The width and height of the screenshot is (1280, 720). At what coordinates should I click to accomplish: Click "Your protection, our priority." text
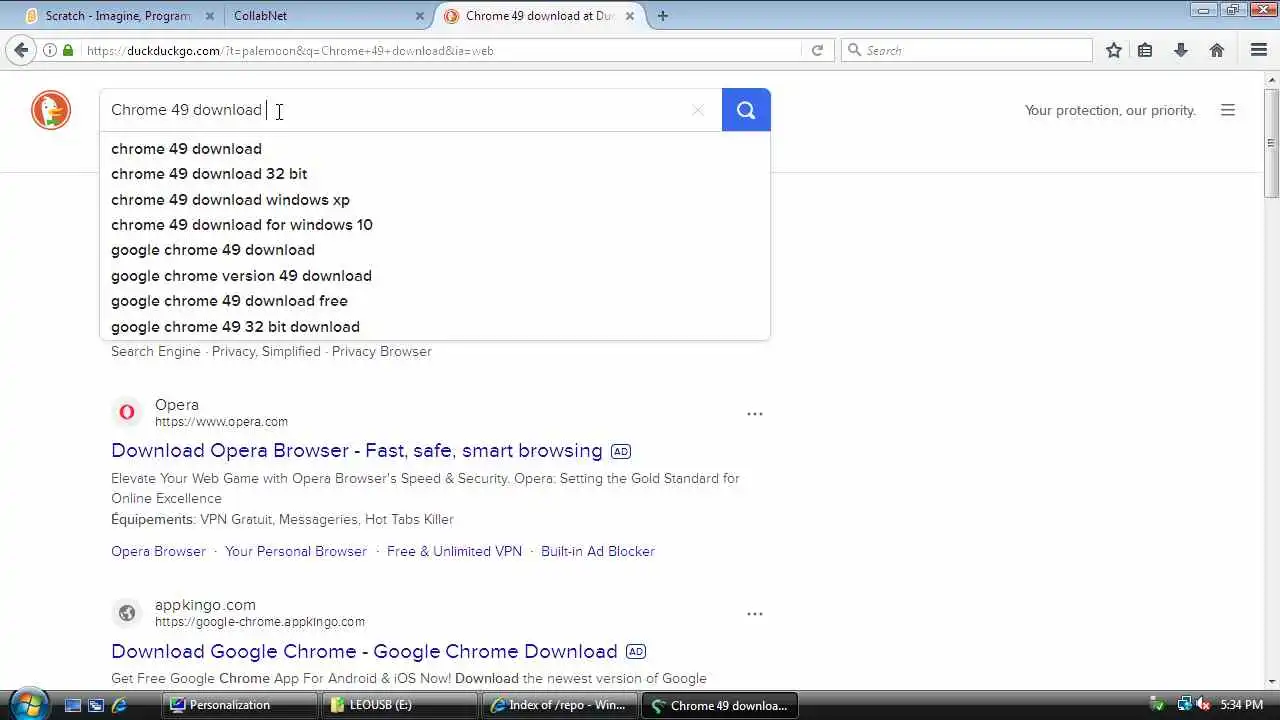tap(1110, 110)
